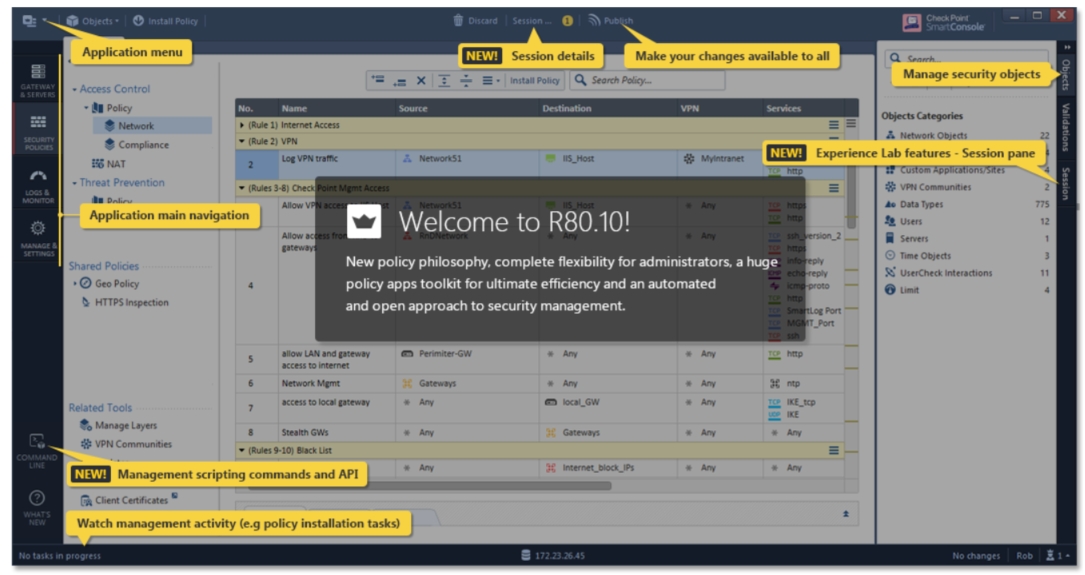
Task: Switch to the Security Policies view
Action: (37, 132)
